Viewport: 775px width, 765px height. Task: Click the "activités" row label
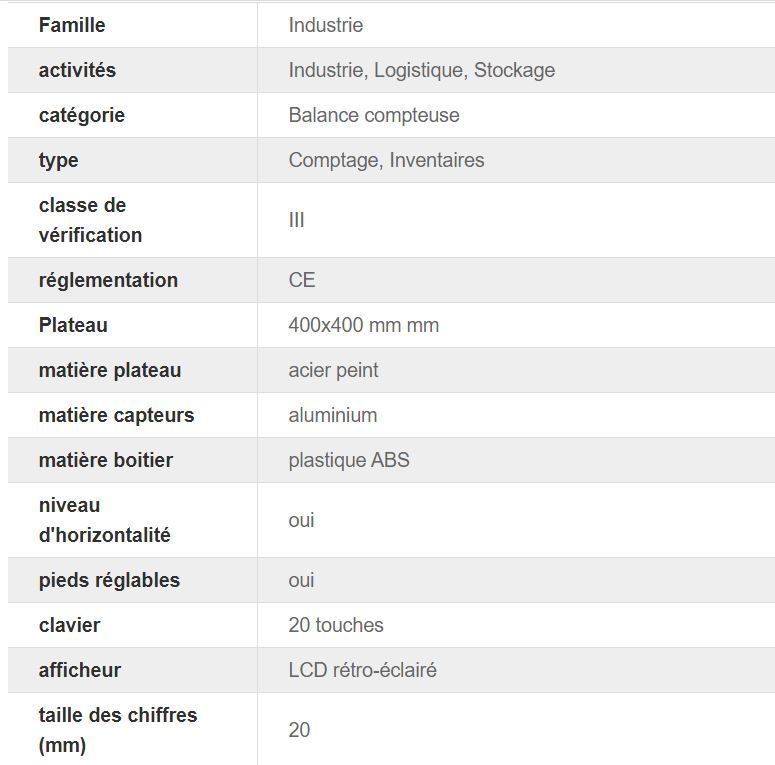tap(77, 70)
